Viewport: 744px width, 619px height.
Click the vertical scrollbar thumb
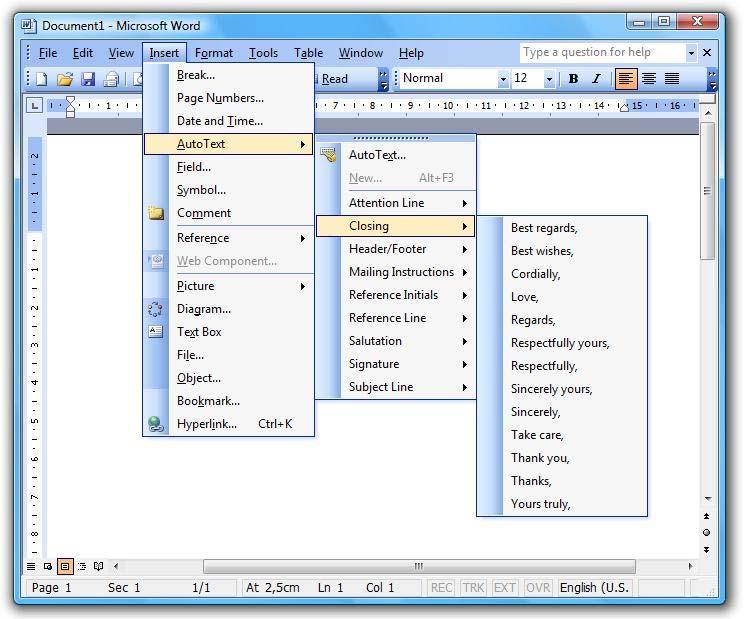tap(707, 191)
